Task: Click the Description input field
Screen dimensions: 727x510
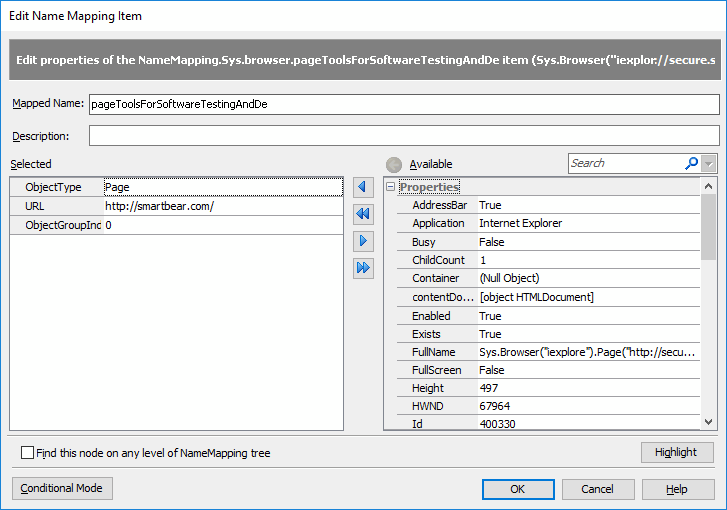Action: pyautogui.click(x=403, y=136)
